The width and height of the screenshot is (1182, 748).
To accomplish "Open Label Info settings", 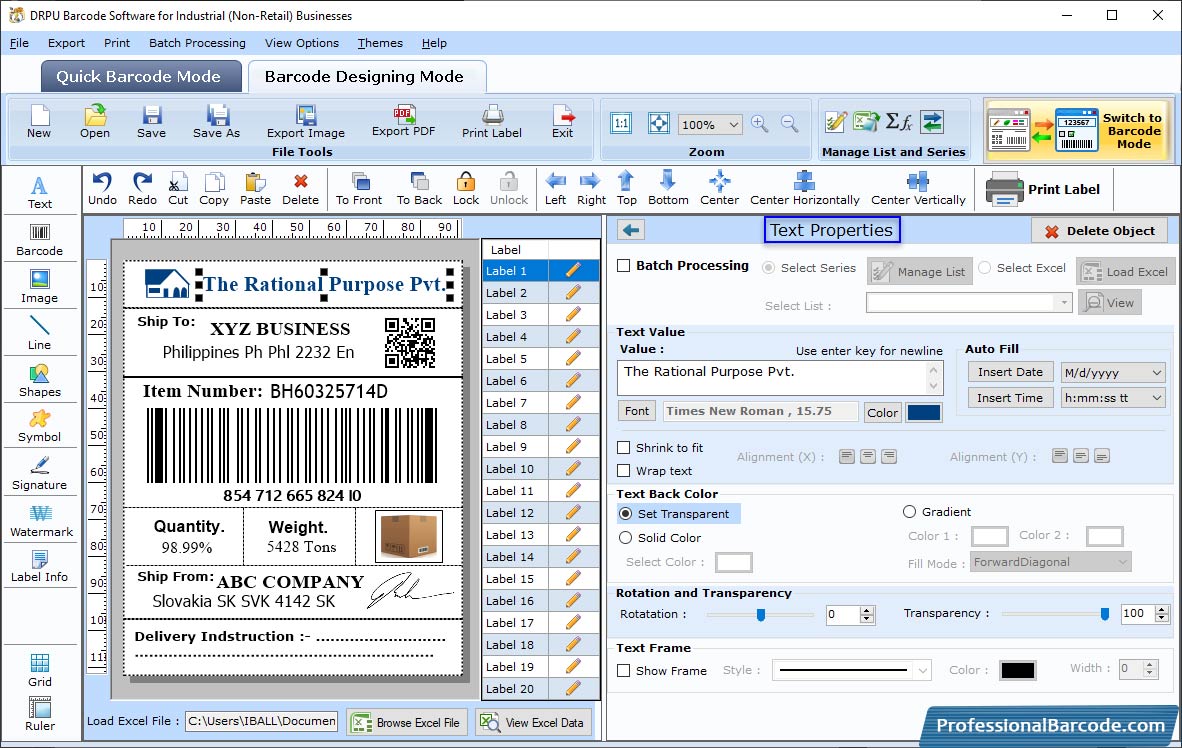I will pos(39,567).
